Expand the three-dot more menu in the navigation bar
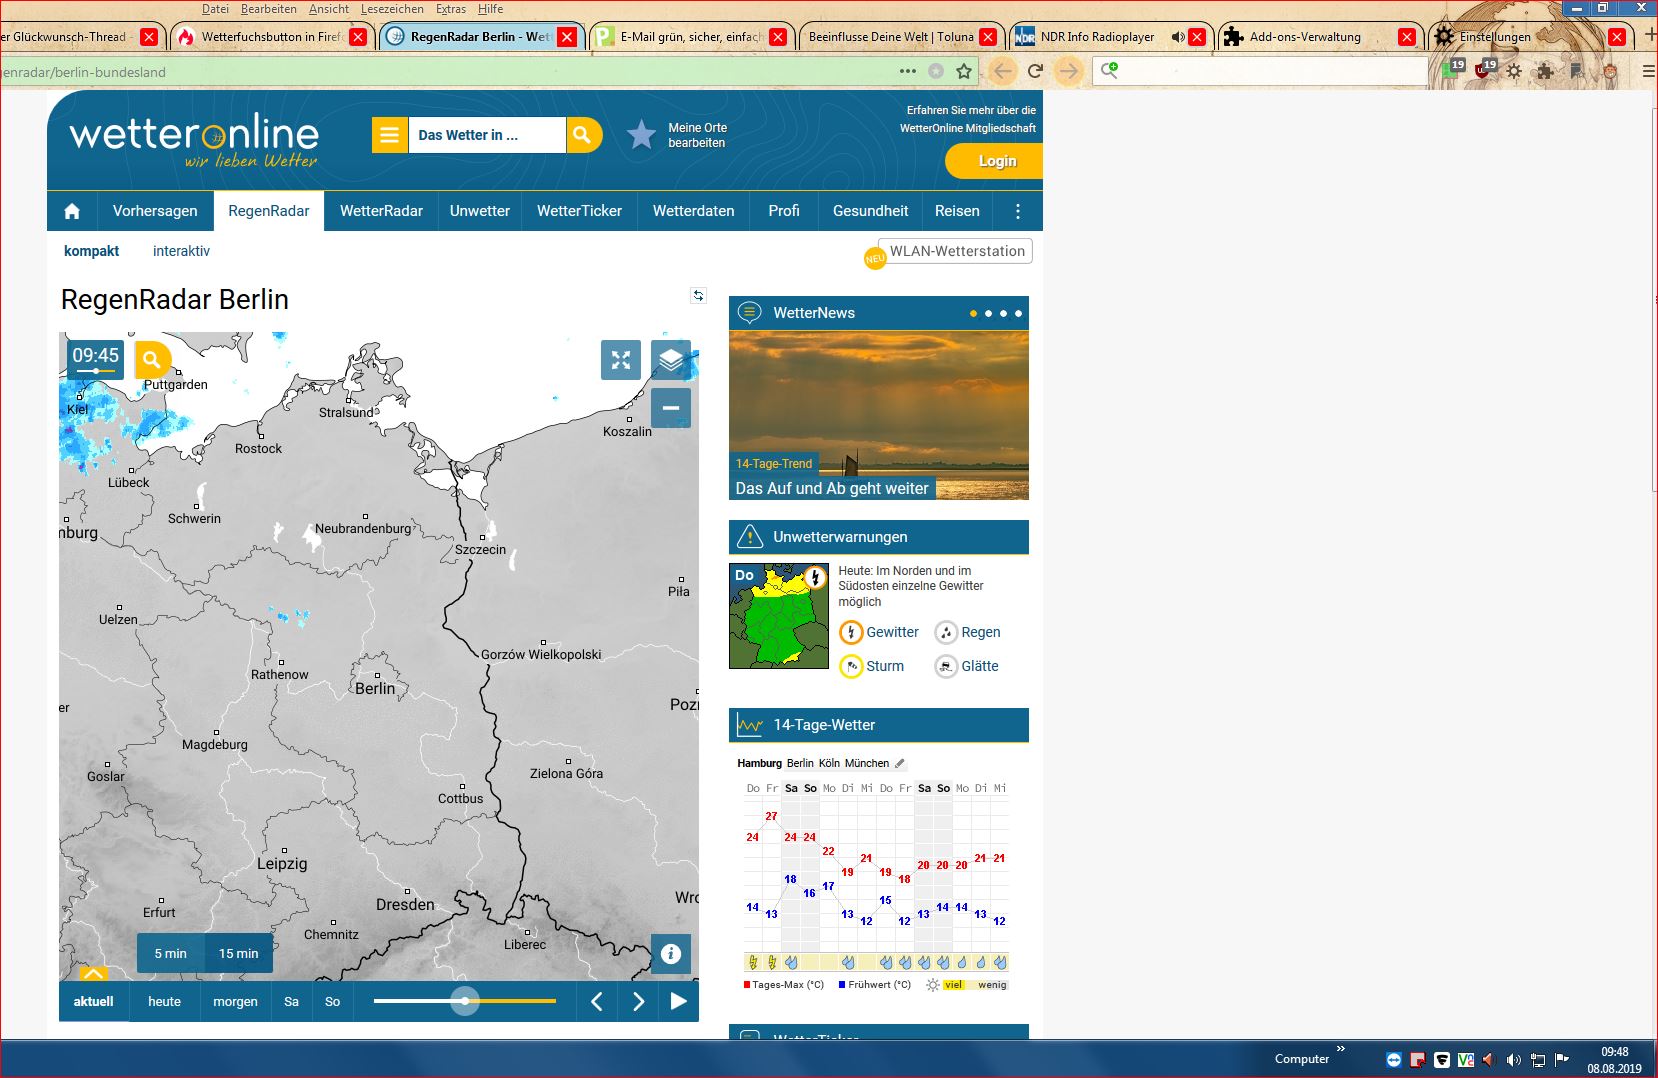Screen dimensions: 1658x1078 [1018, 211]
